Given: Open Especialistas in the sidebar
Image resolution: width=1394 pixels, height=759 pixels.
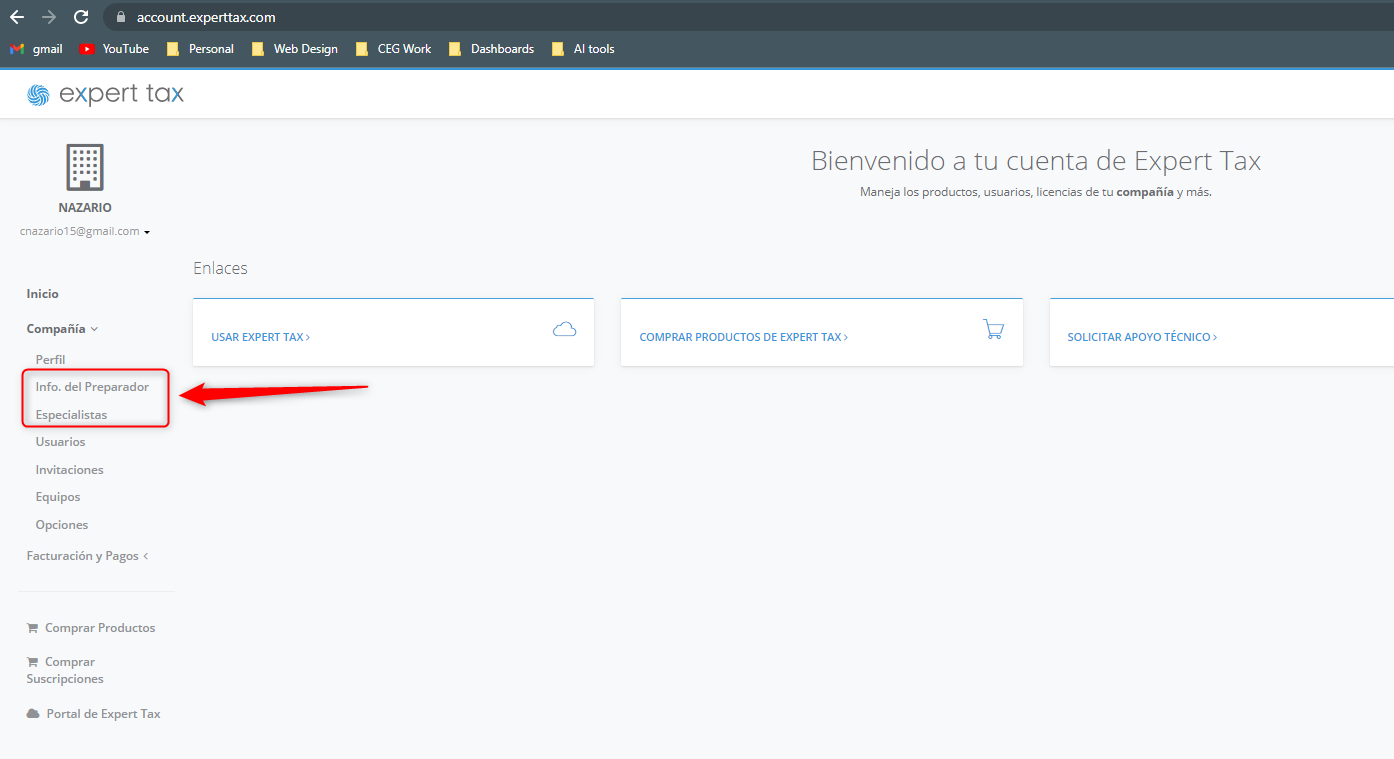Looking at the screenshot, I should [71, 415].
